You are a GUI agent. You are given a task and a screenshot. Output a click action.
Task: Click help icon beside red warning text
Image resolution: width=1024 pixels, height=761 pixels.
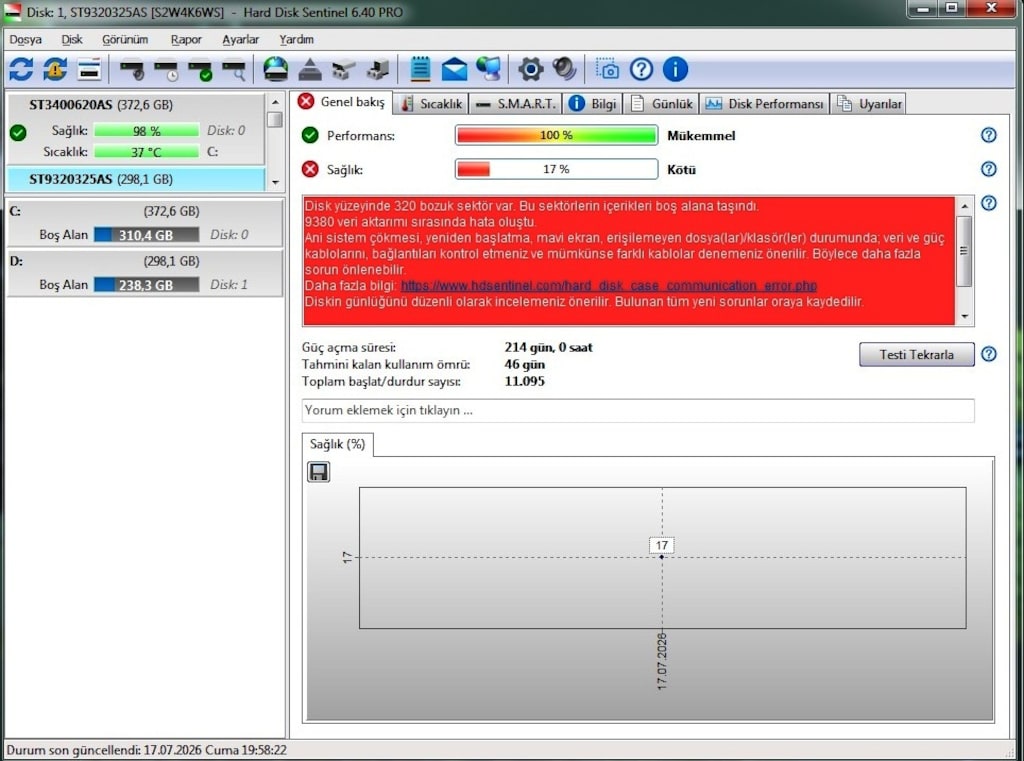[989, 203]
